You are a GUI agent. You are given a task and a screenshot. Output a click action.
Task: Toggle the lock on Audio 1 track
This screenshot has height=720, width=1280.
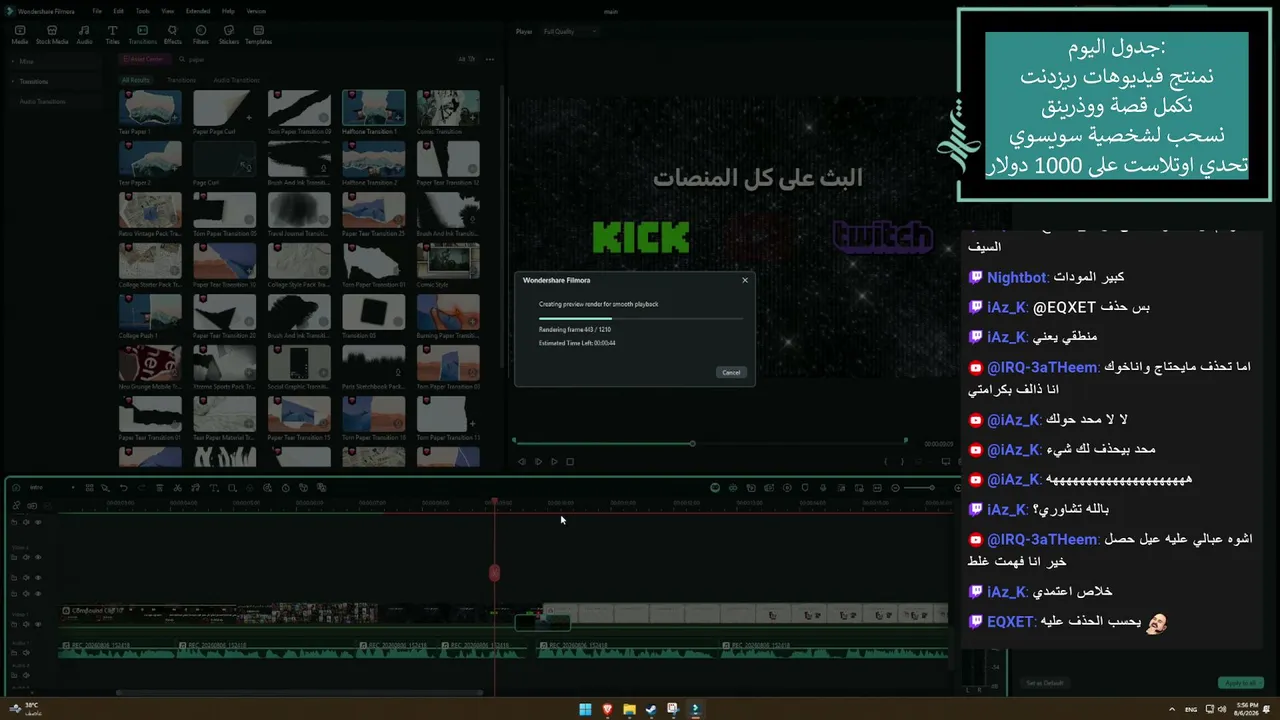click(x=14, y=652)
